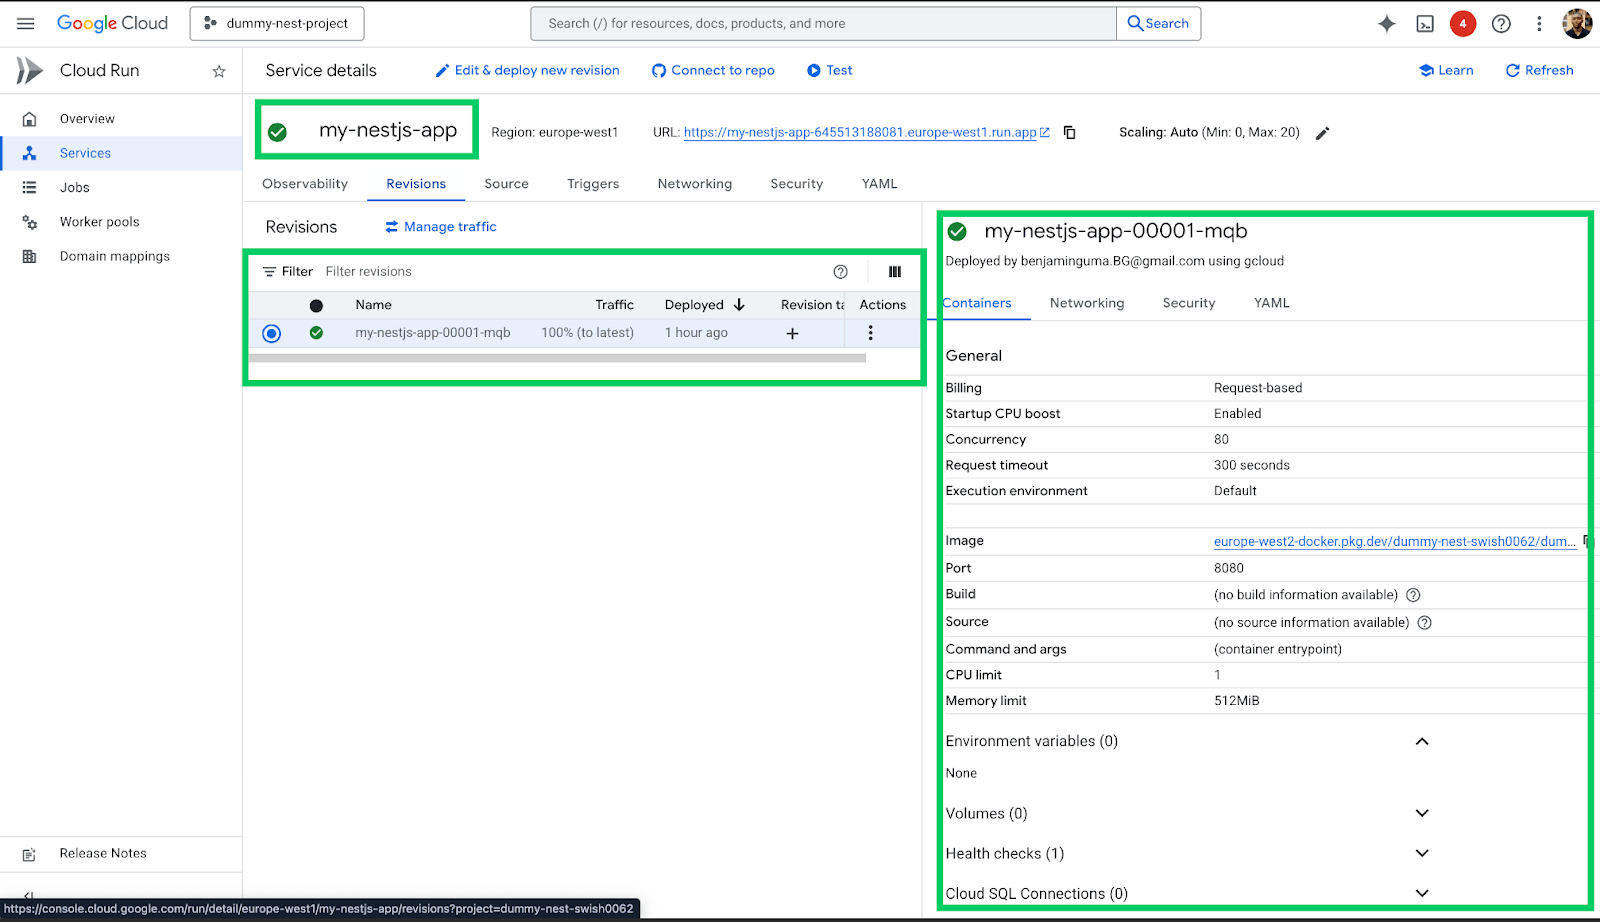Select the revision YAML tab

pos(1272,303)
